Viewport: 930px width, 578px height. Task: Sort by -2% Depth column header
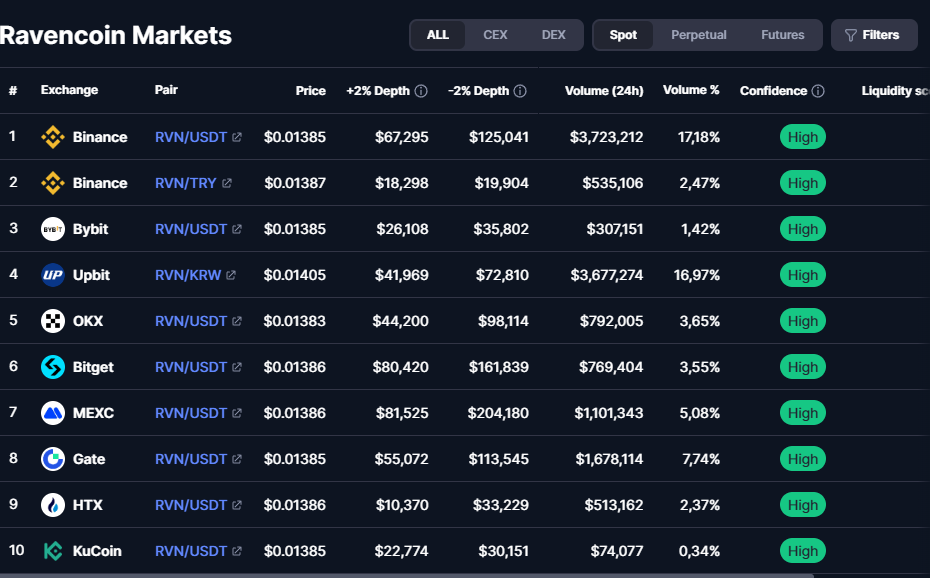click(479, 91)
